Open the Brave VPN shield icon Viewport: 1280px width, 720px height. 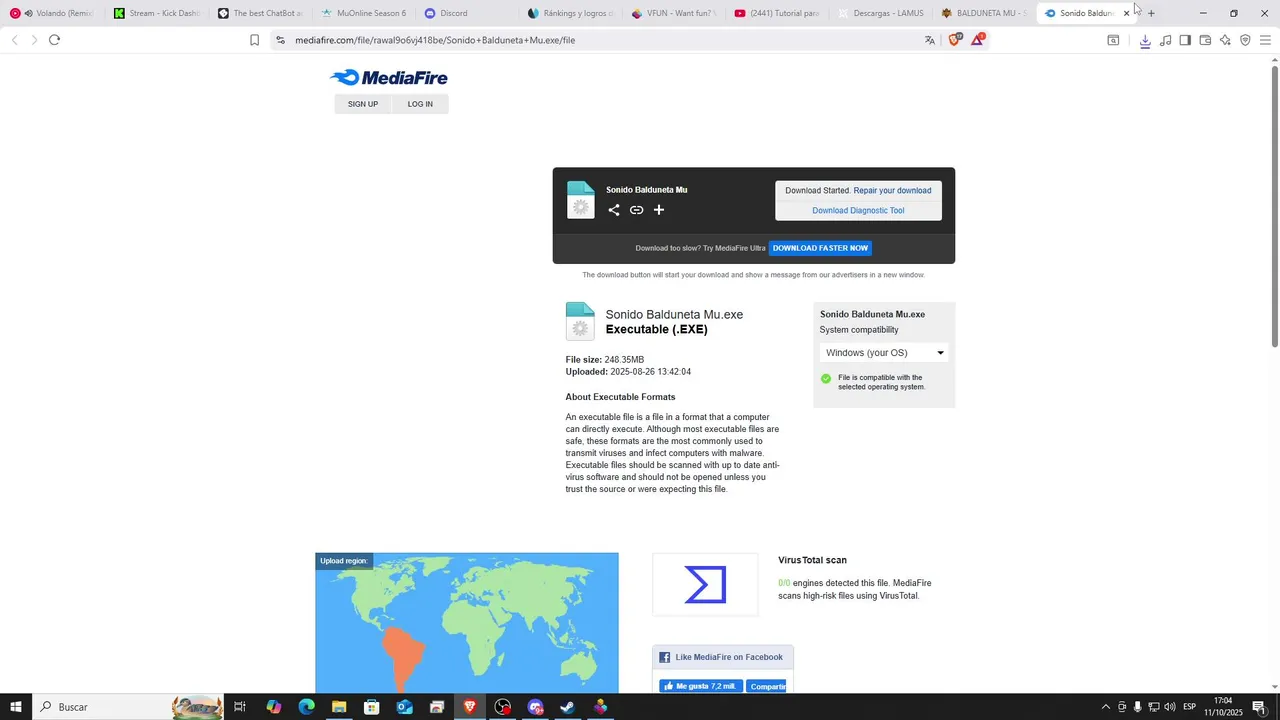click(x=1245, y=40)
